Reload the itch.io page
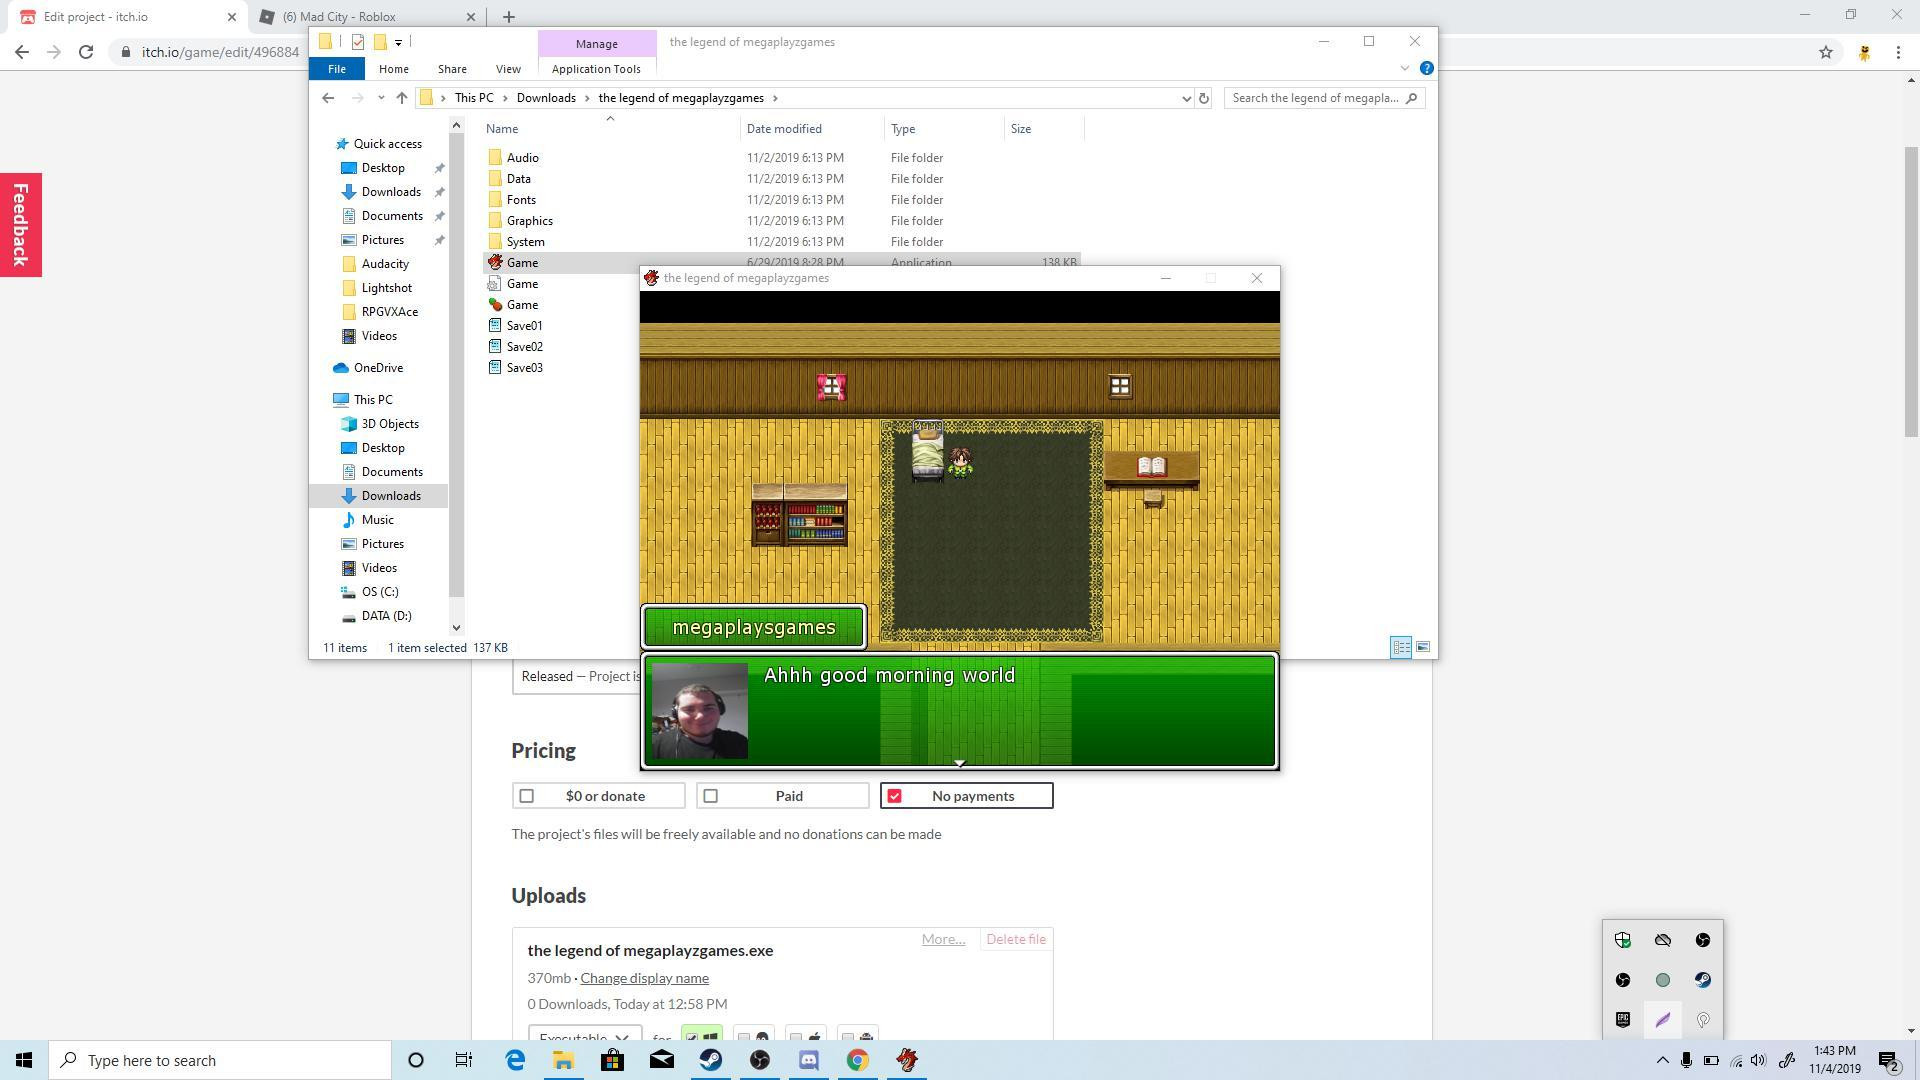The width and height of the screenshot is (1920, 1080). pyautogui.click(x=86, y=52)
